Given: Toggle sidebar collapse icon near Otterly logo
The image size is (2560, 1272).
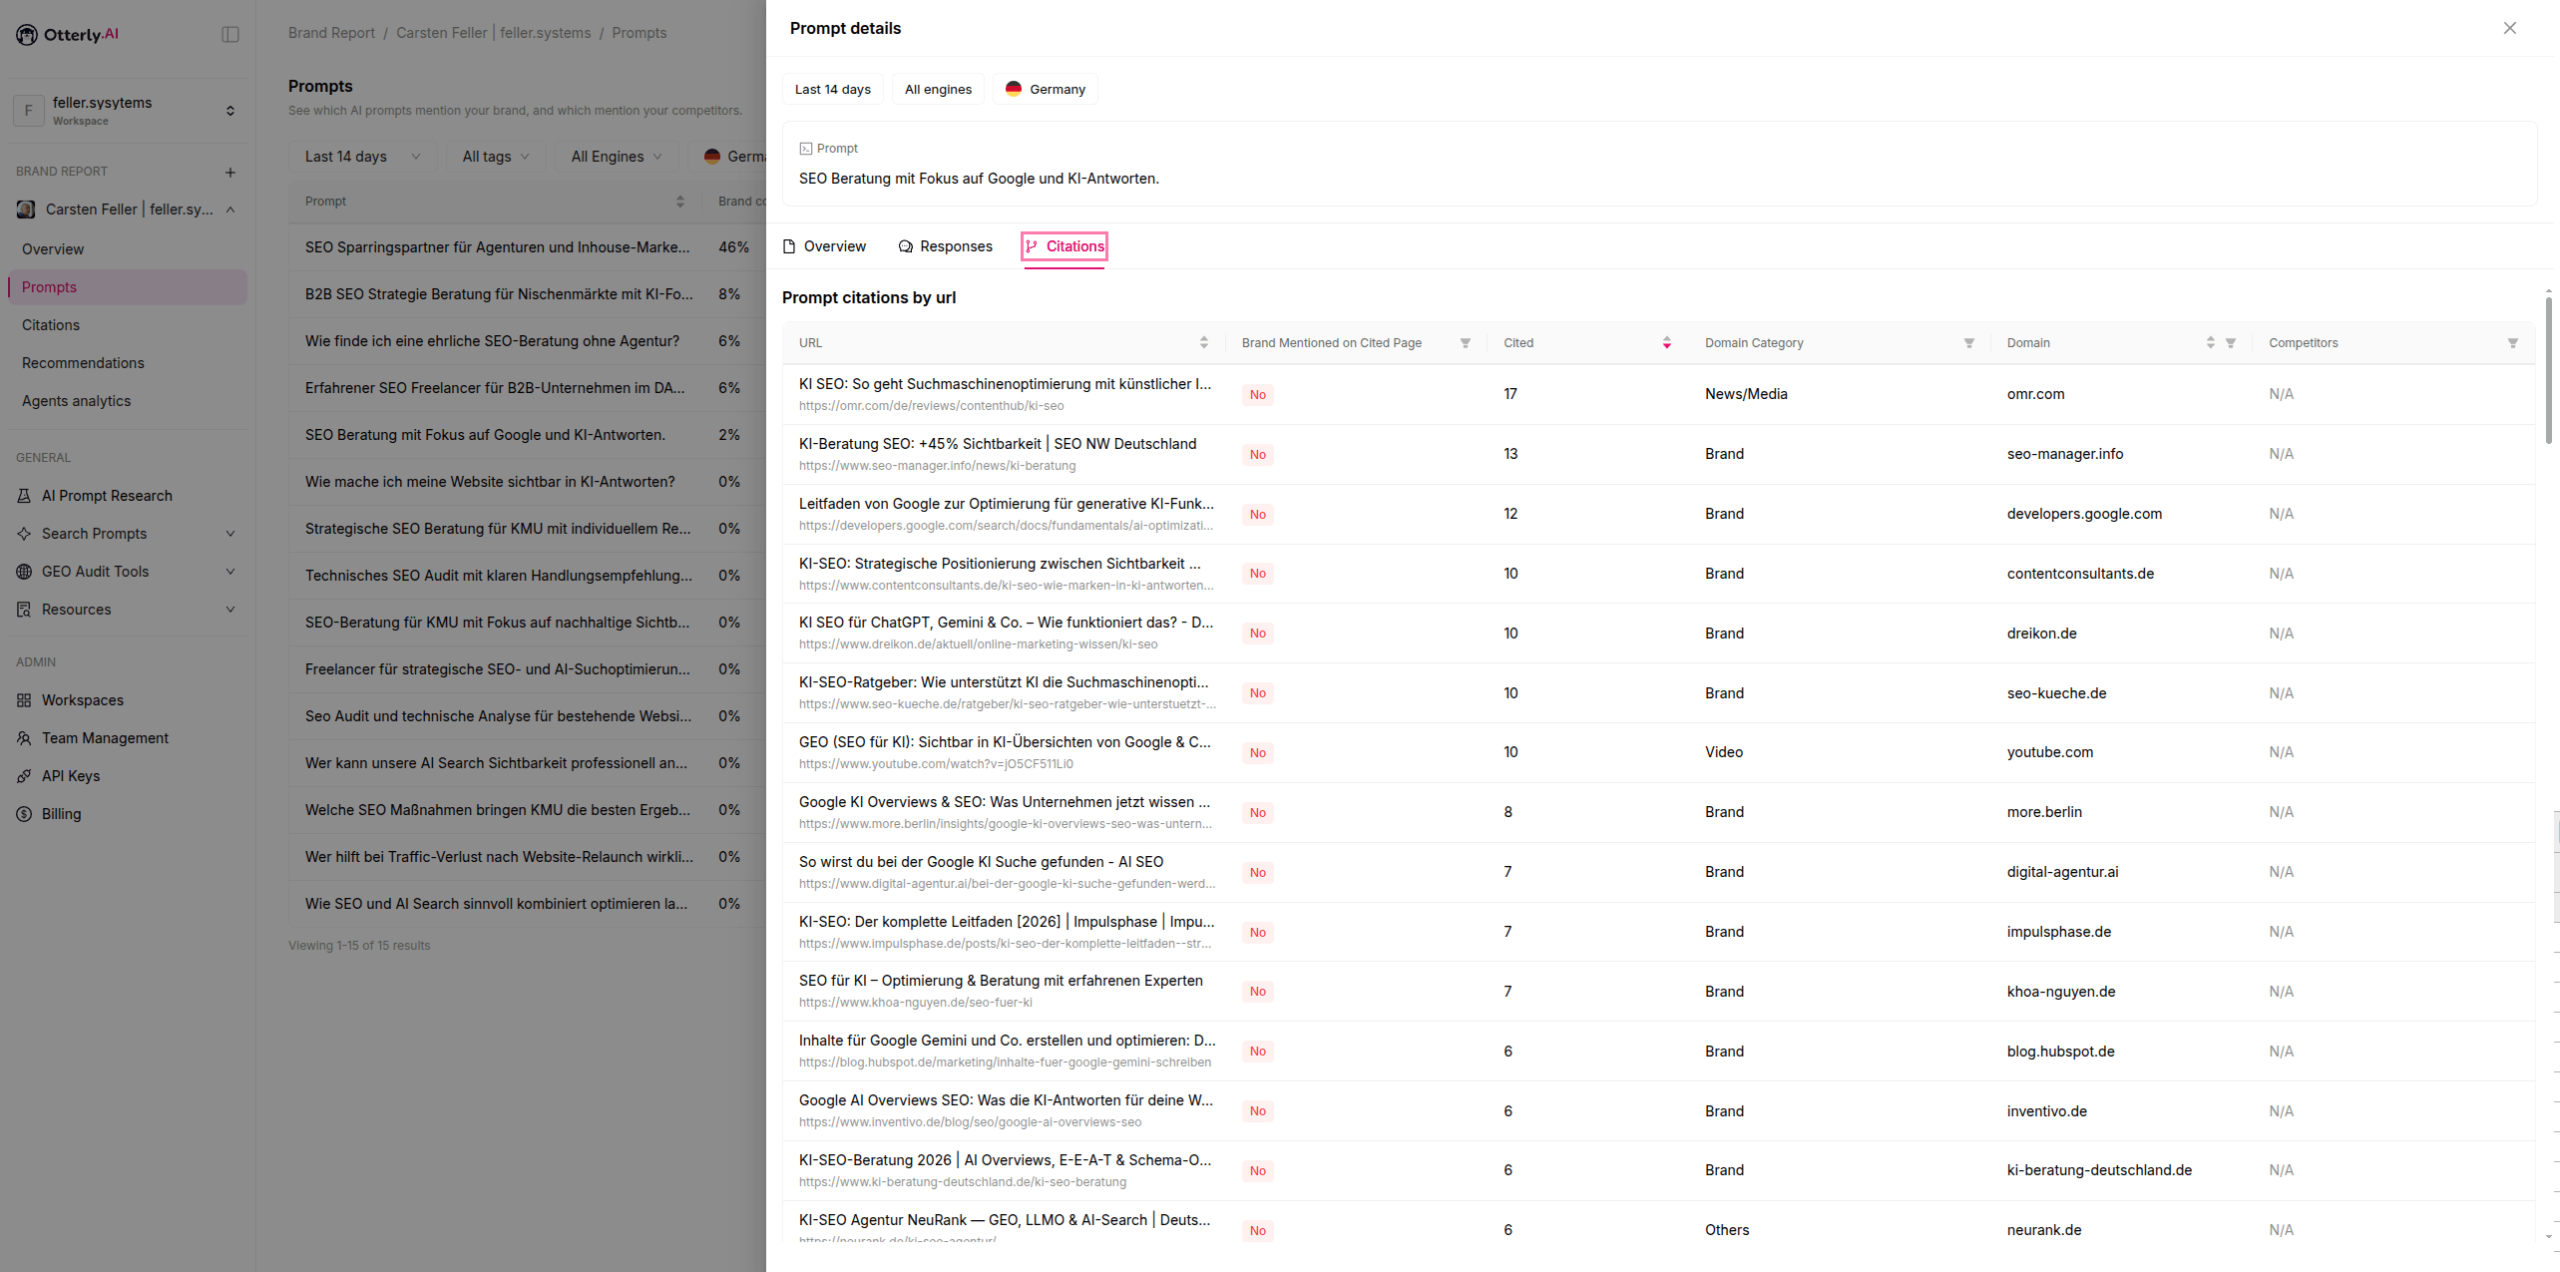Looking at the screenshot, I should (230, 34).
